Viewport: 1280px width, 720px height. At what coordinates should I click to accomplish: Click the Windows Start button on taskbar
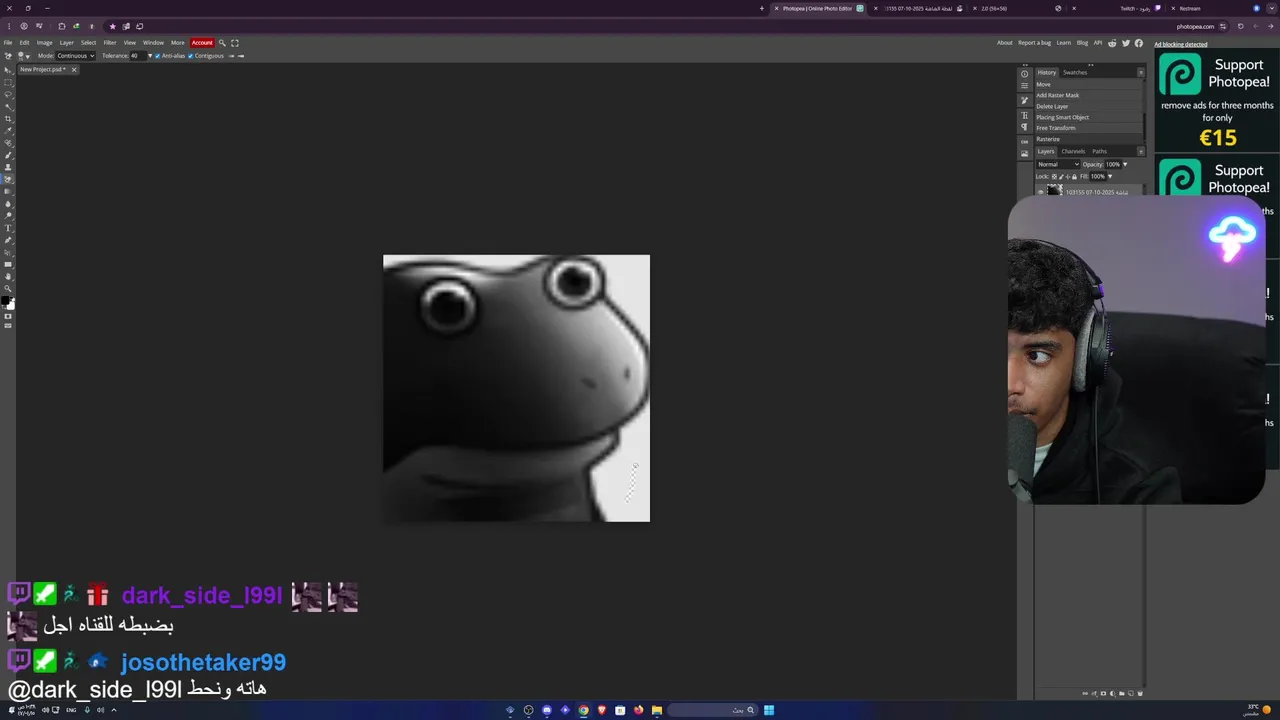[769, 710]
